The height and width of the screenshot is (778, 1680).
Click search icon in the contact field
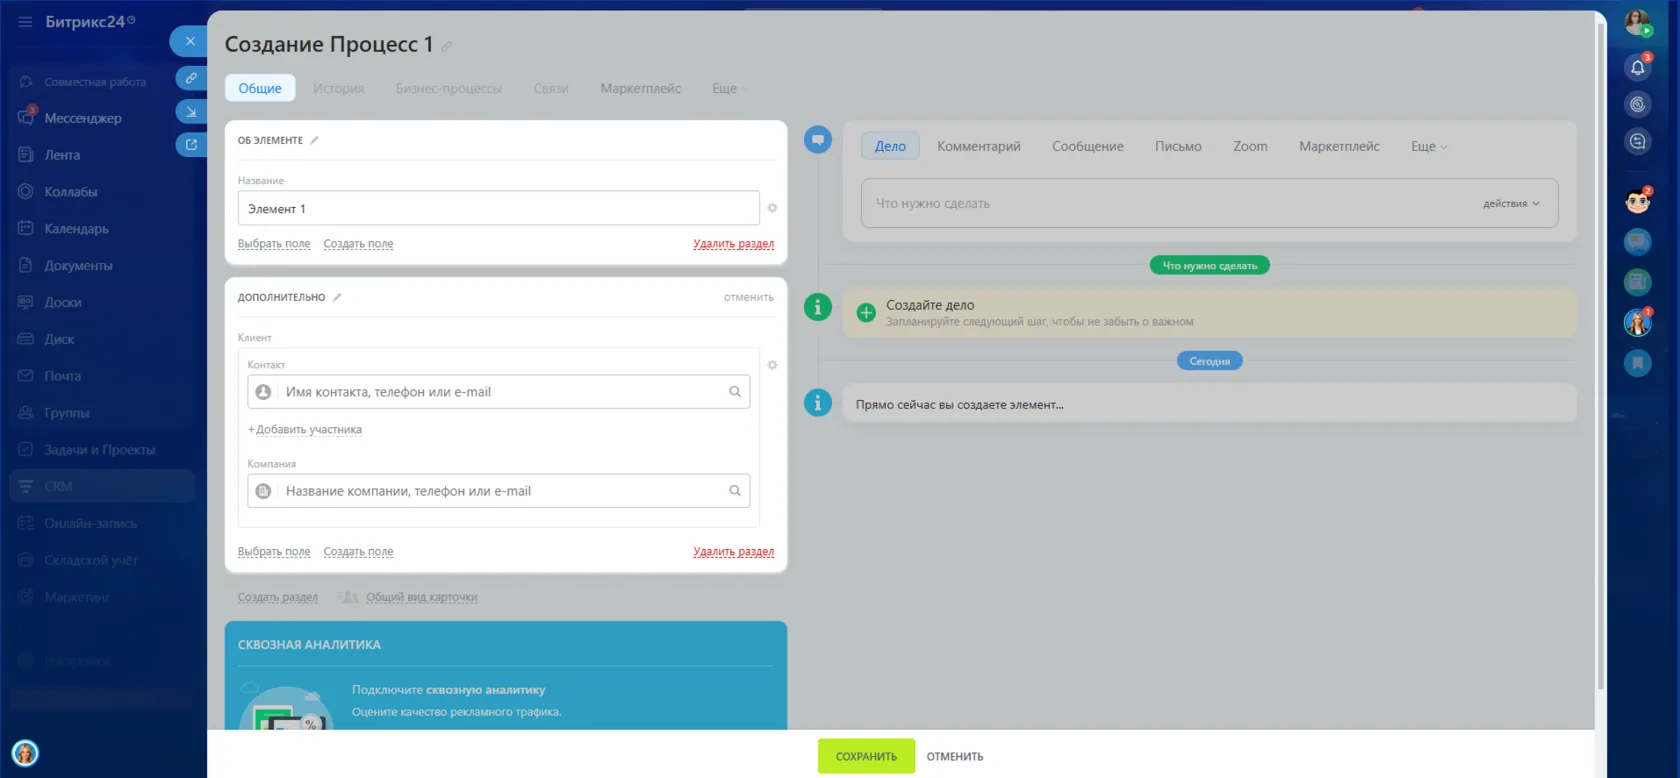735,392
